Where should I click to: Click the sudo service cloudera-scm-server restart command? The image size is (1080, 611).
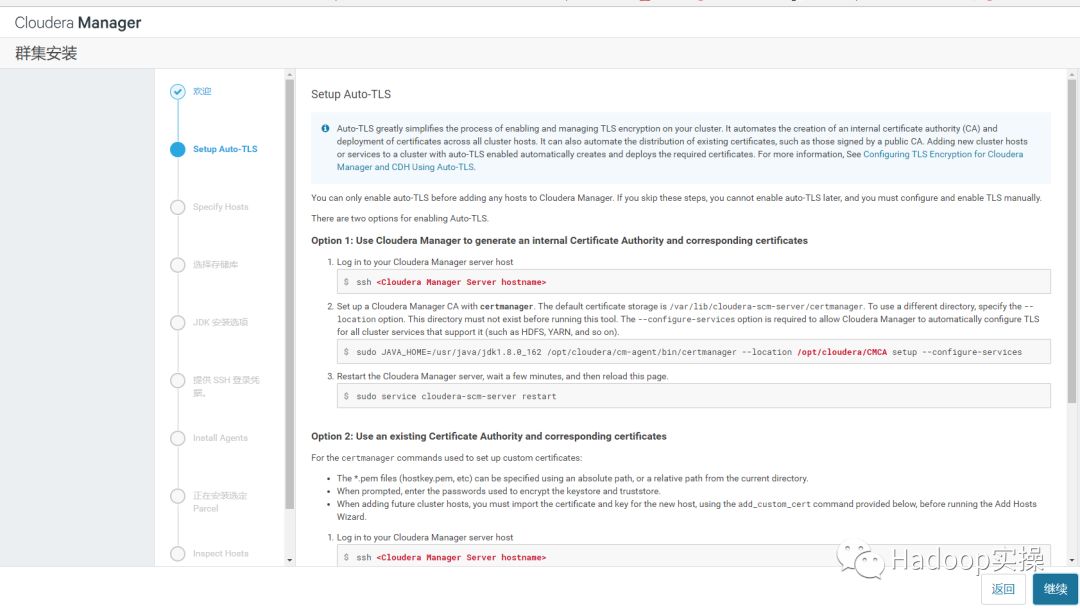coord(694,396)
